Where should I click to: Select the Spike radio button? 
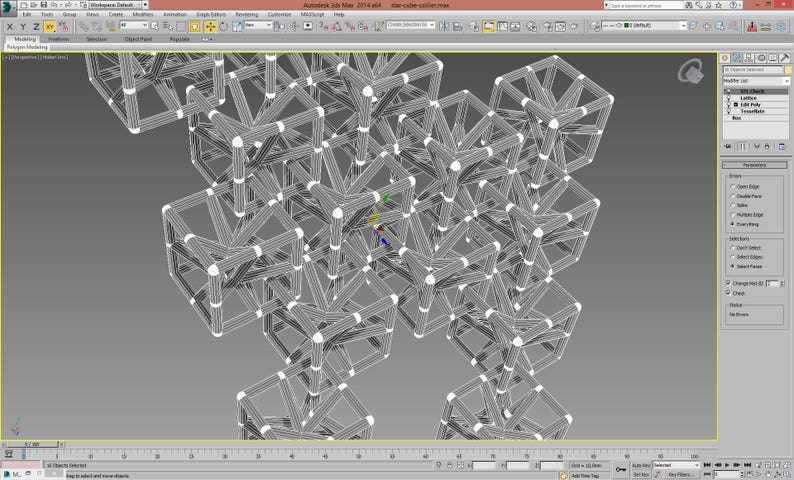[x=732, y=205]
